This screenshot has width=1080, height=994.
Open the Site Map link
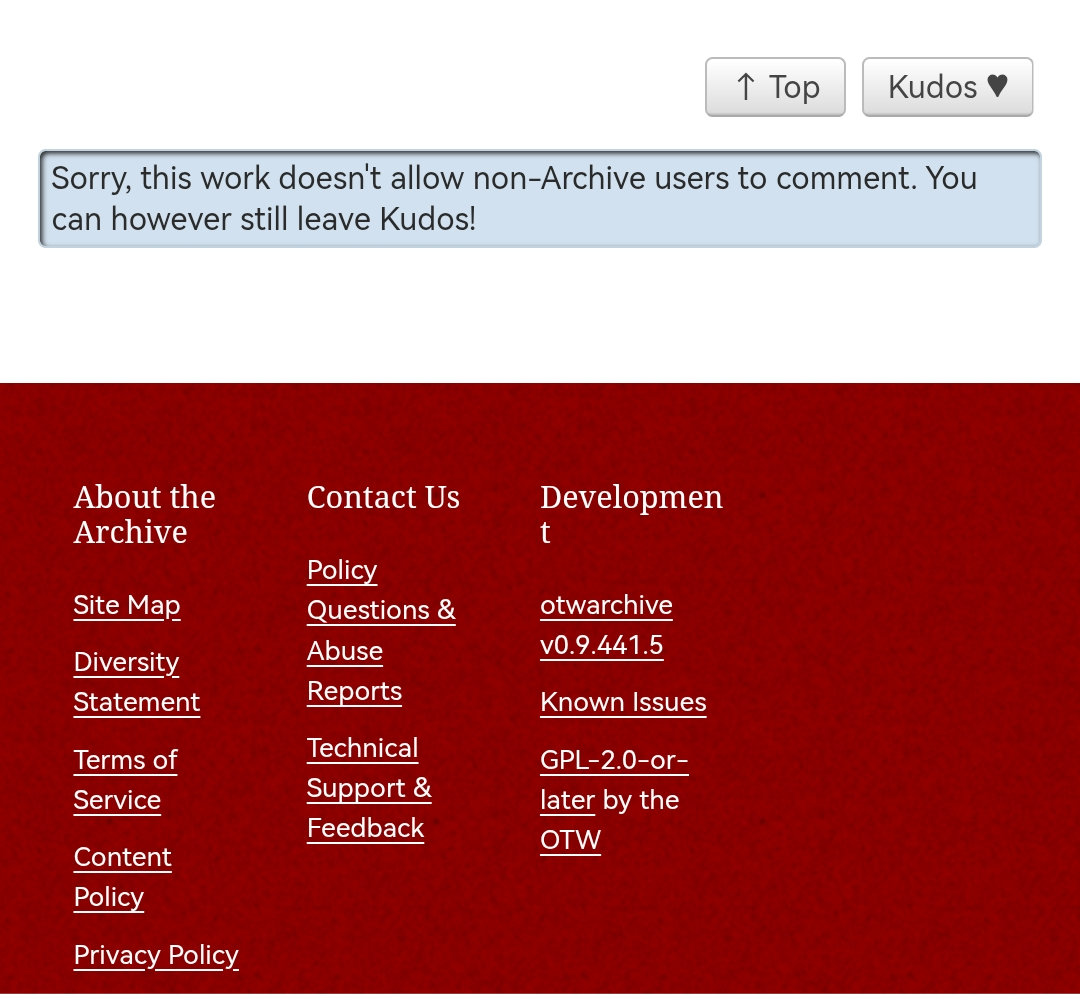127,605
